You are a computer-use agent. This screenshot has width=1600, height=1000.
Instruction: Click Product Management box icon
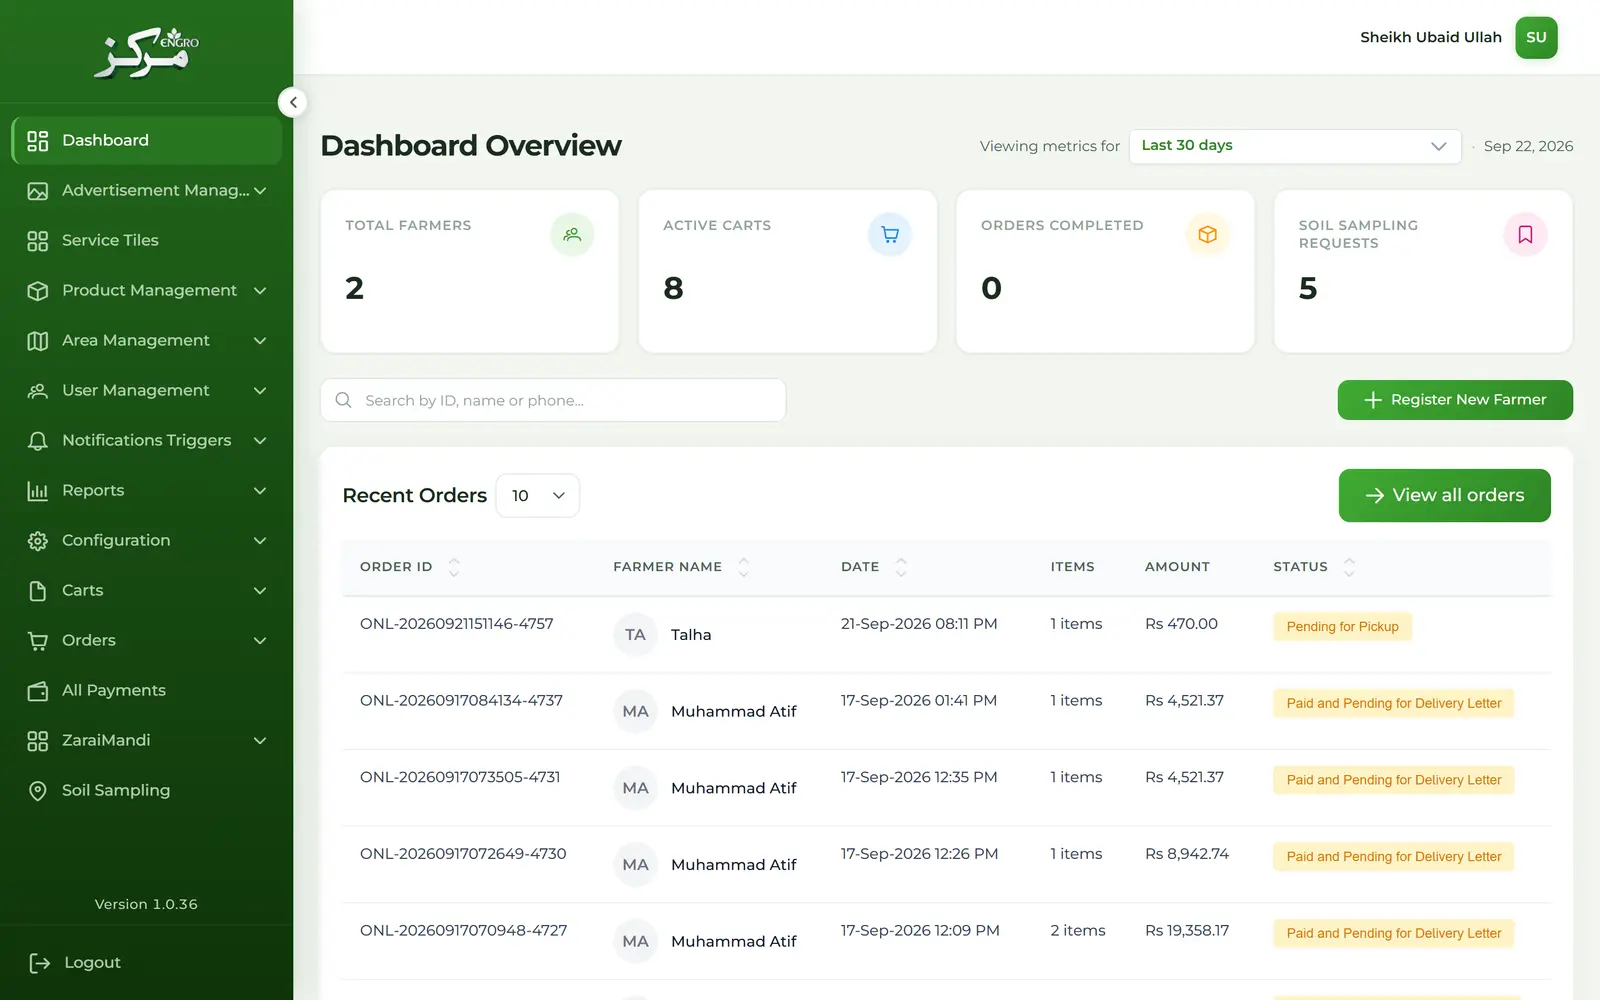pos(38,291)
